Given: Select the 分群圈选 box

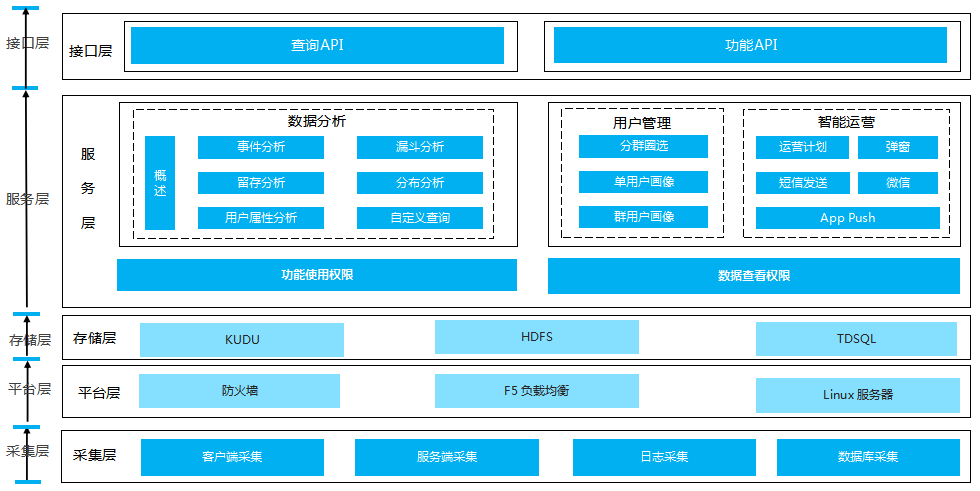Looking at the screenshot, I should [x=643, y=147].
